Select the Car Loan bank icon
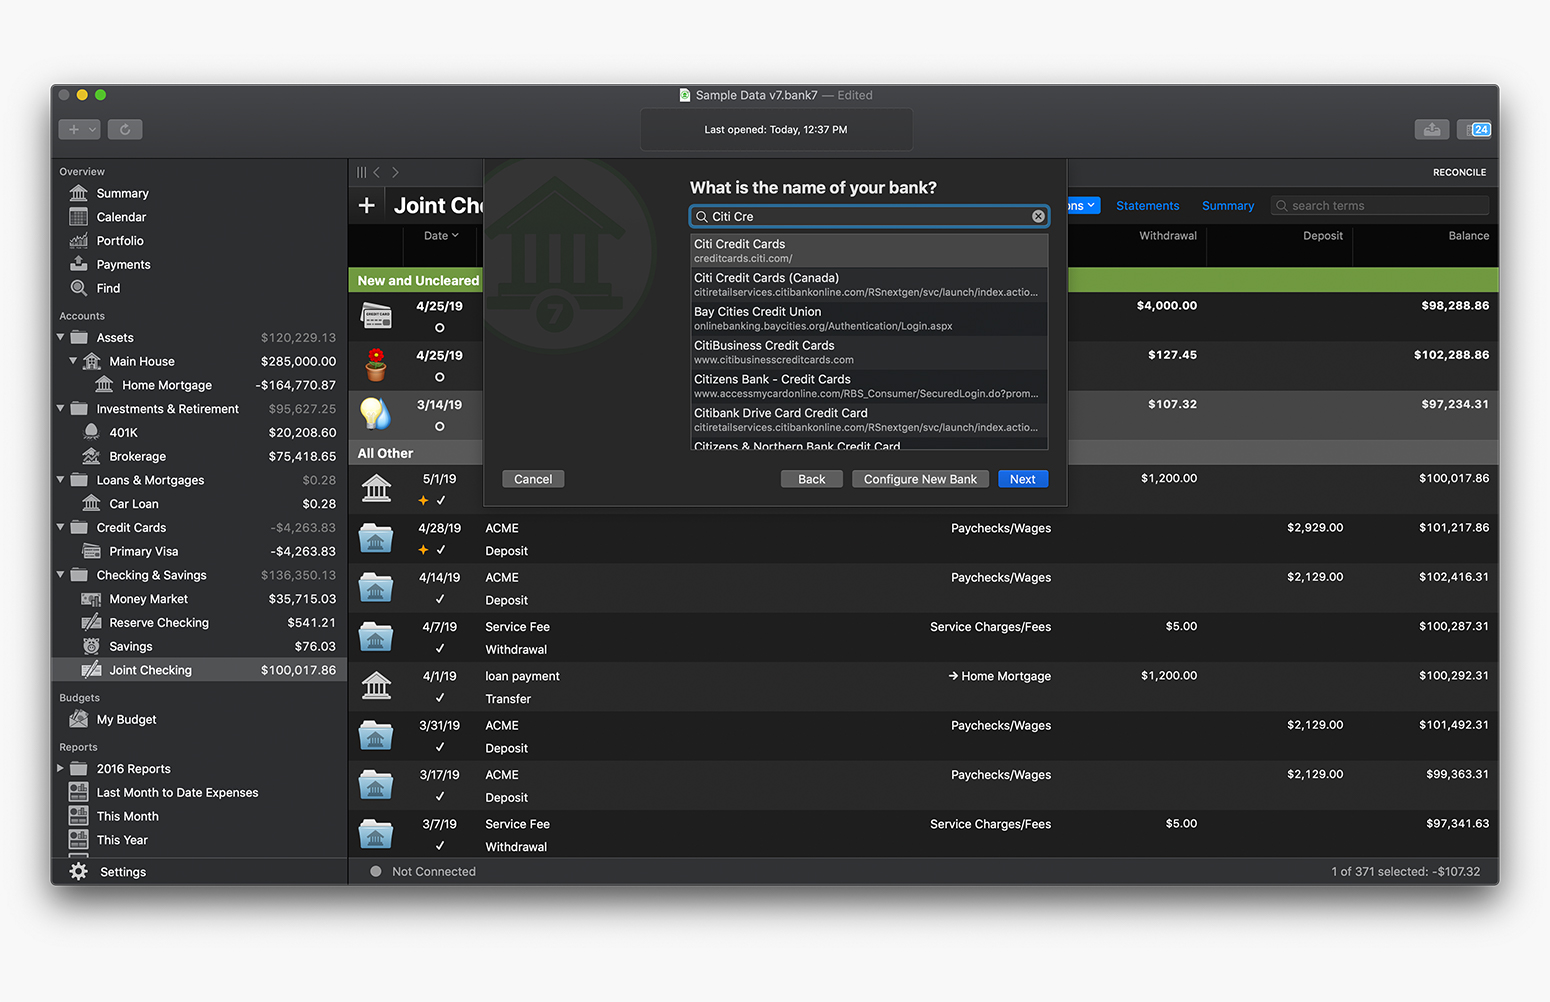Screen dimensions: 1550x1002 coord(91,504)
